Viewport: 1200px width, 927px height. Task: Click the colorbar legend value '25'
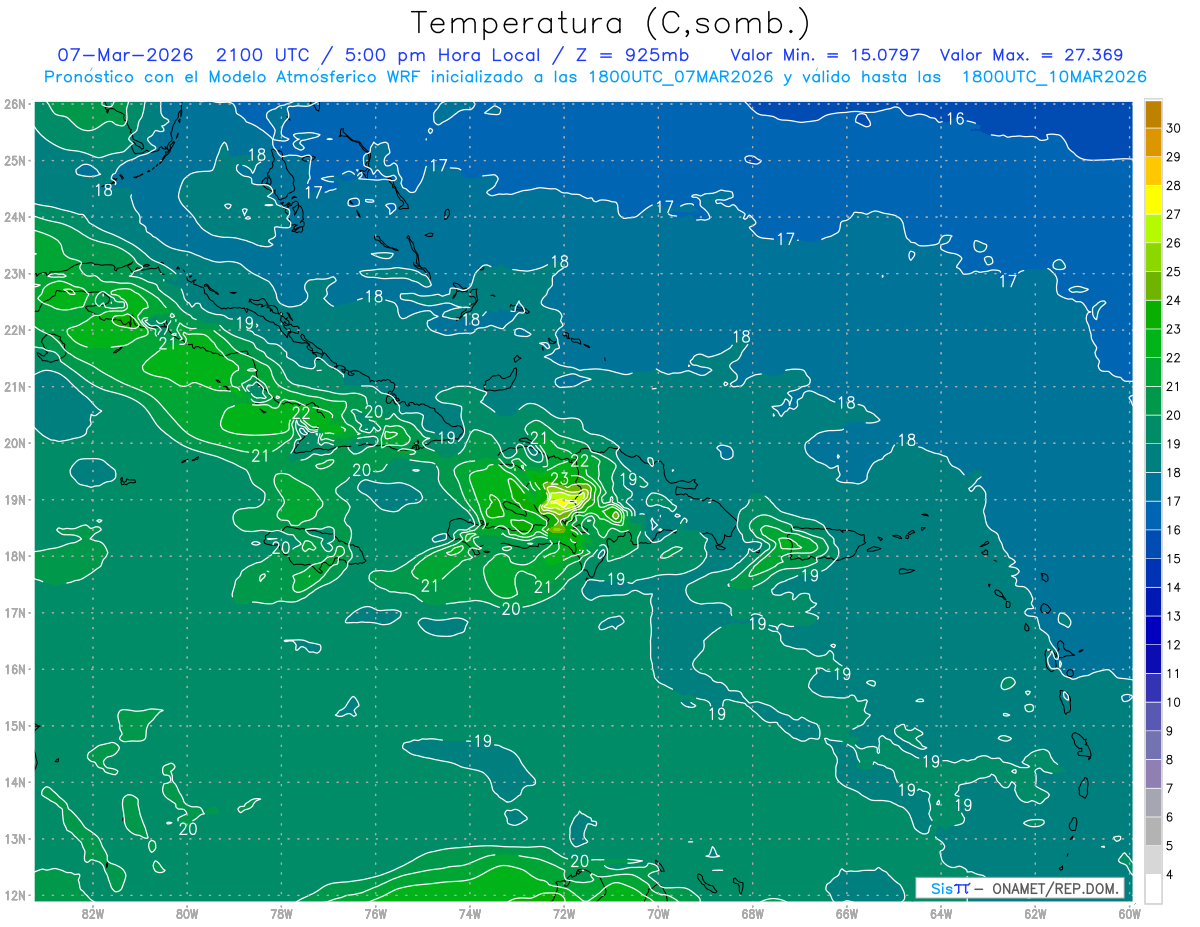click(1175, 271)
